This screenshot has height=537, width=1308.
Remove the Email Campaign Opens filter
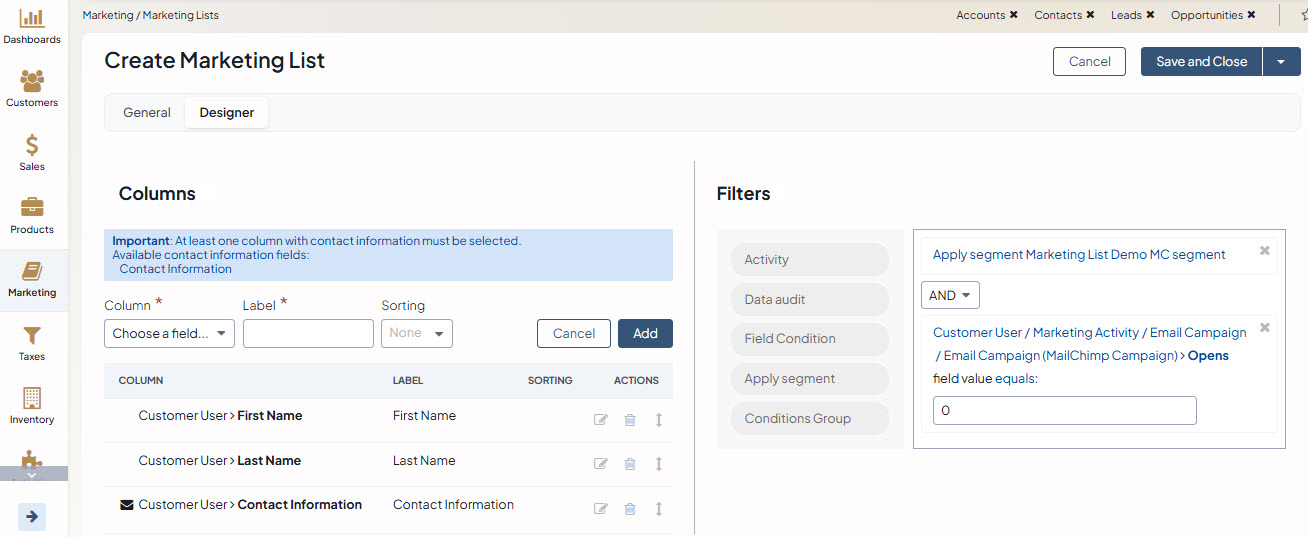(x=1264, y=328)
